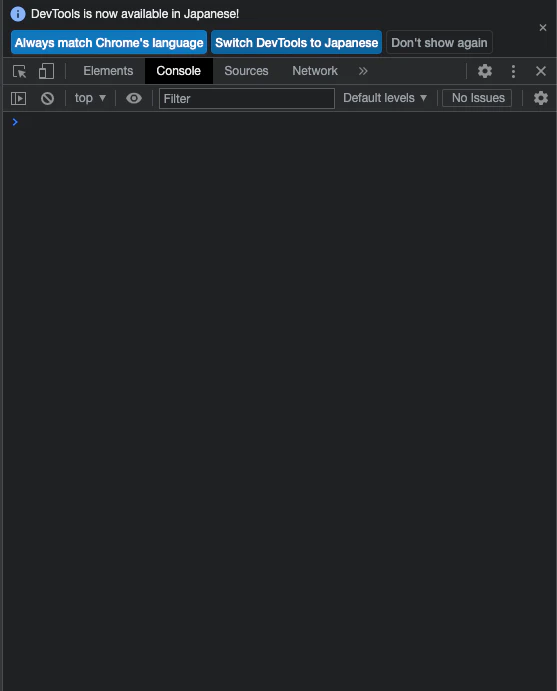The image size is (557, 691).
Task: Expand more tabs chevron
Action: click(363, 71)
